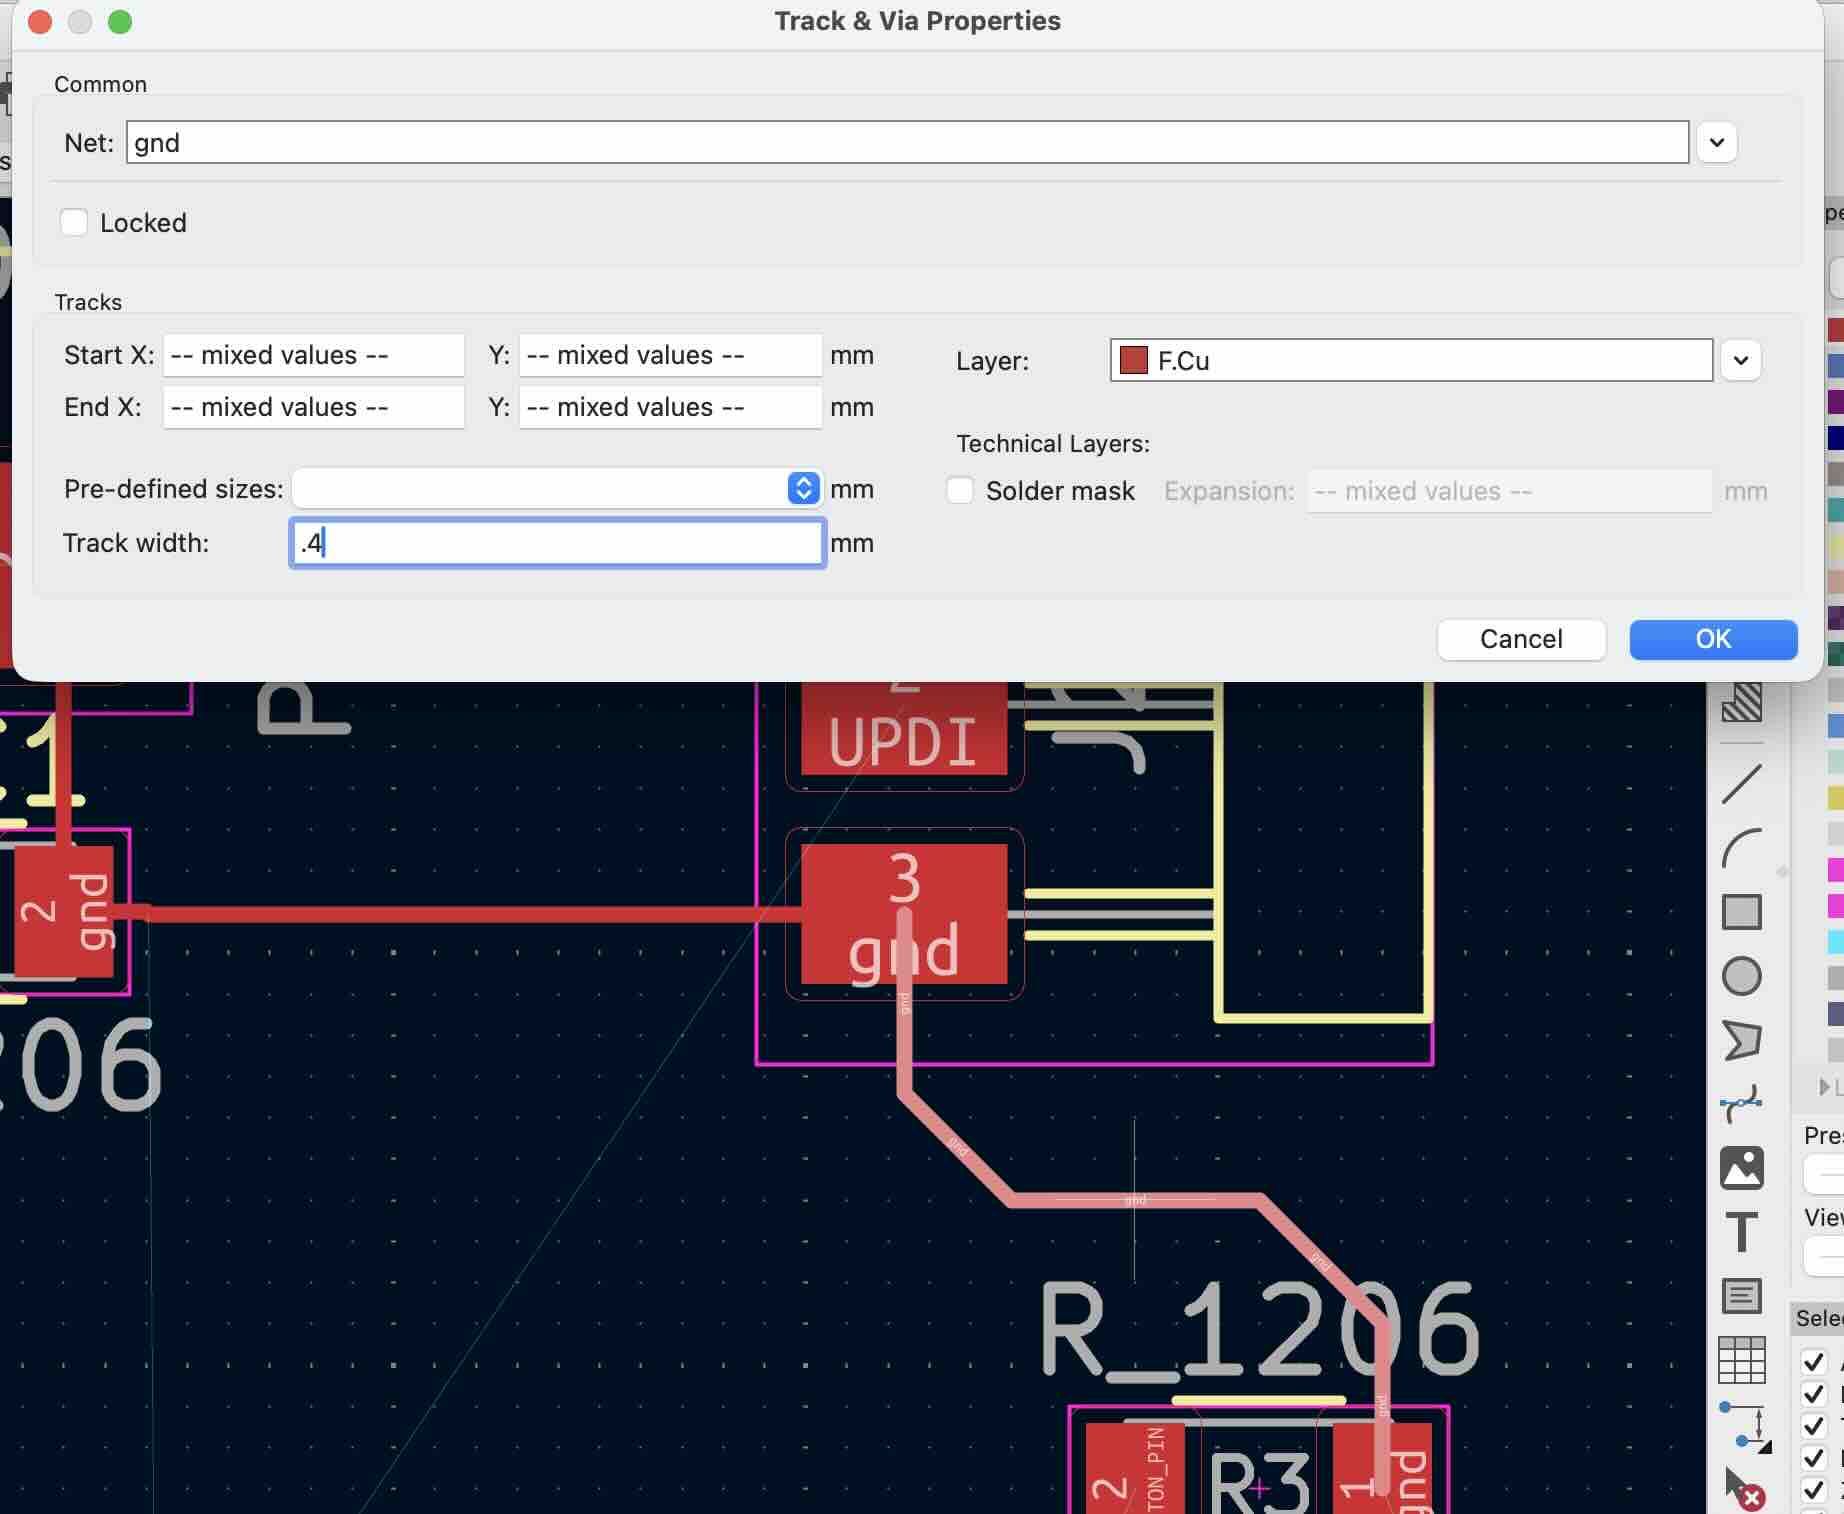Click the highlighted horizontal gnd track segment
This screenshot has height=1514, width=1844.
click(x=1135, y=1200)
